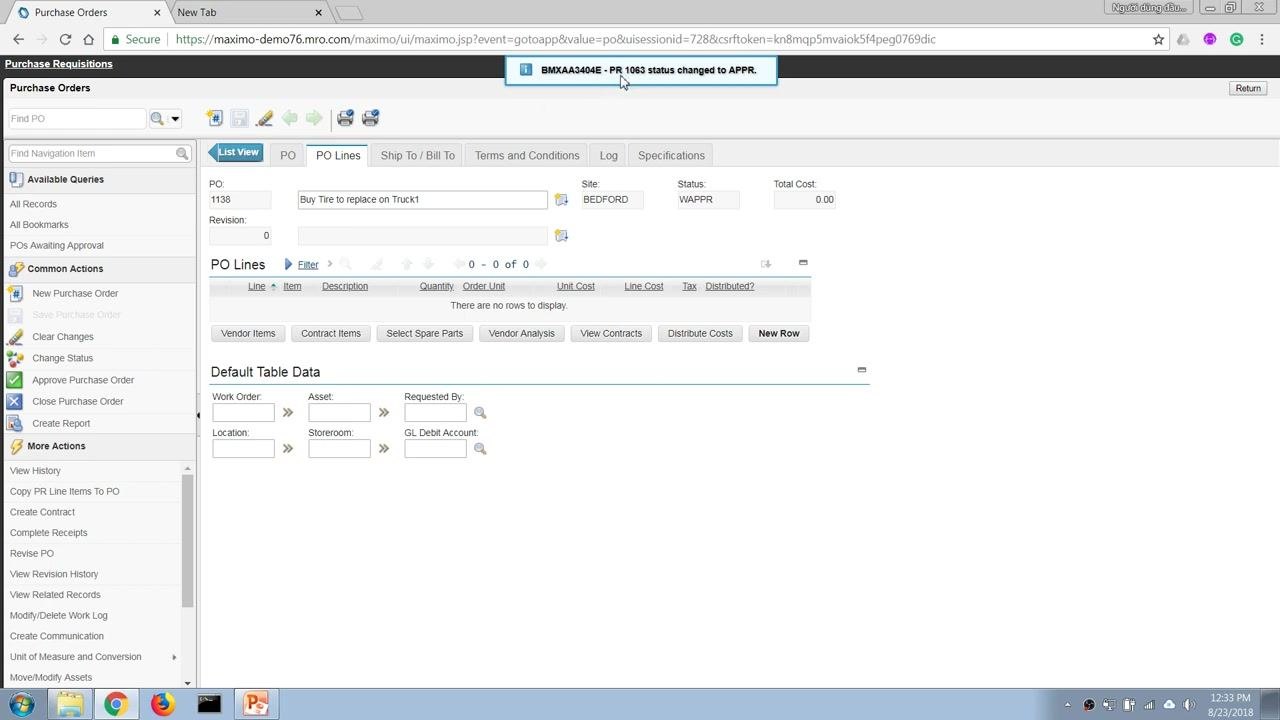Click the Requested By lookup magnifier
Image resolution: width=1280 pixels, height=720 pixels.
tap(480, 413)
